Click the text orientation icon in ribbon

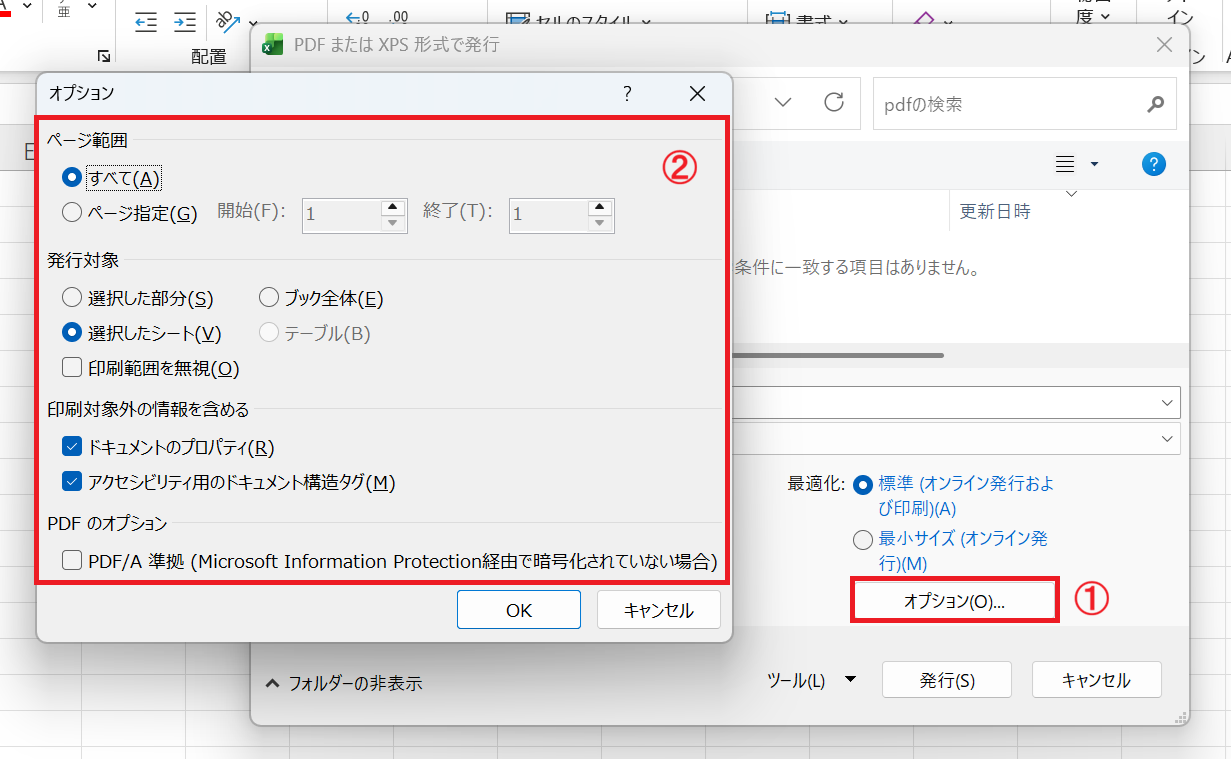pos(227,22)
